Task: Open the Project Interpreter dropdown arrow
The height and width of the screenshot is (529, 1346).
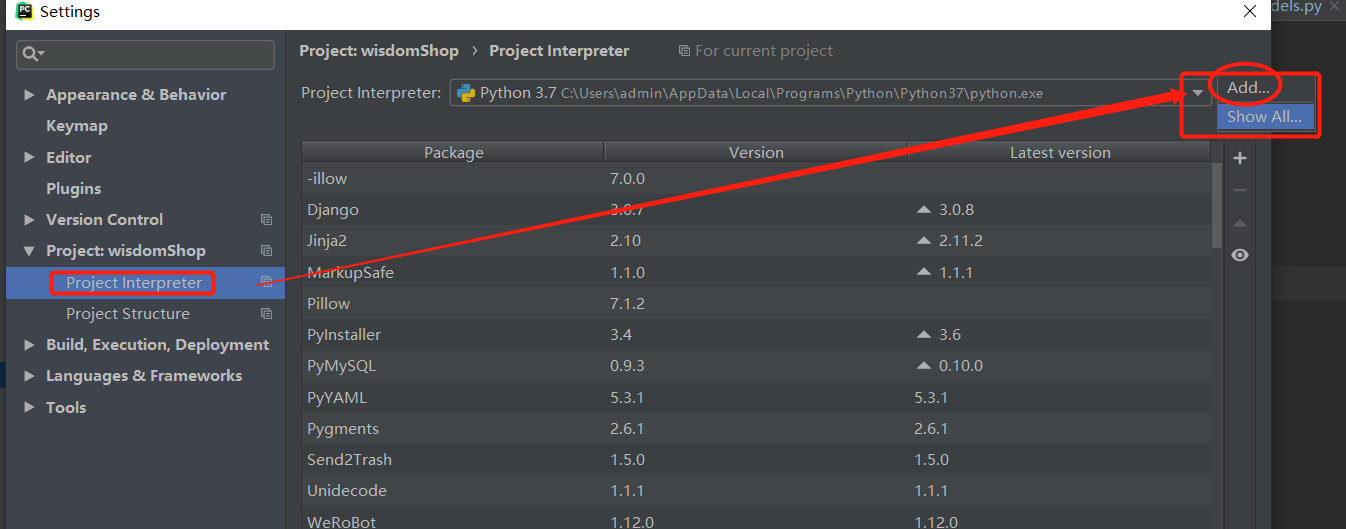Action: [x=1197, y=94]
